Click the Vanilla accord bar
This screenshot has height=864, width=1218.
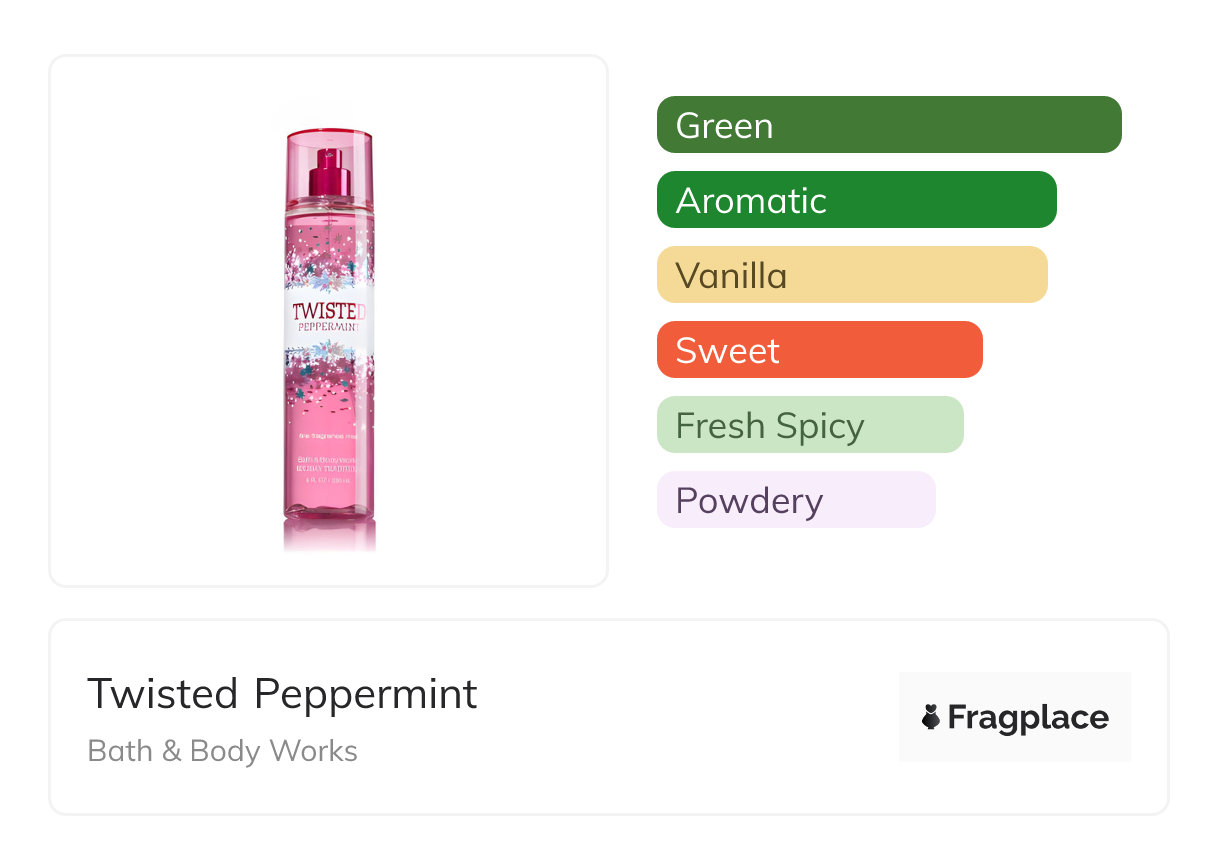(851, 275)
